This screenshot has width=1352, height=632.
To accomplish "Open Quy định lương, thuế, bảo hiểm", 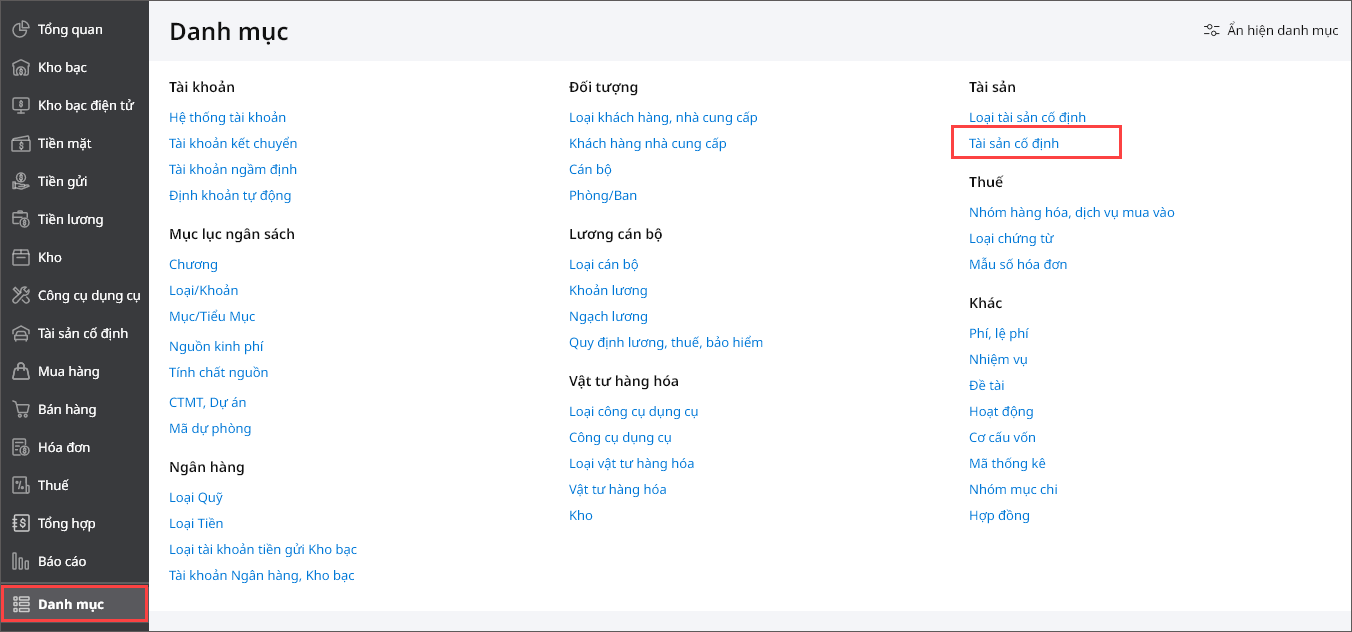I will click(665, 342).
